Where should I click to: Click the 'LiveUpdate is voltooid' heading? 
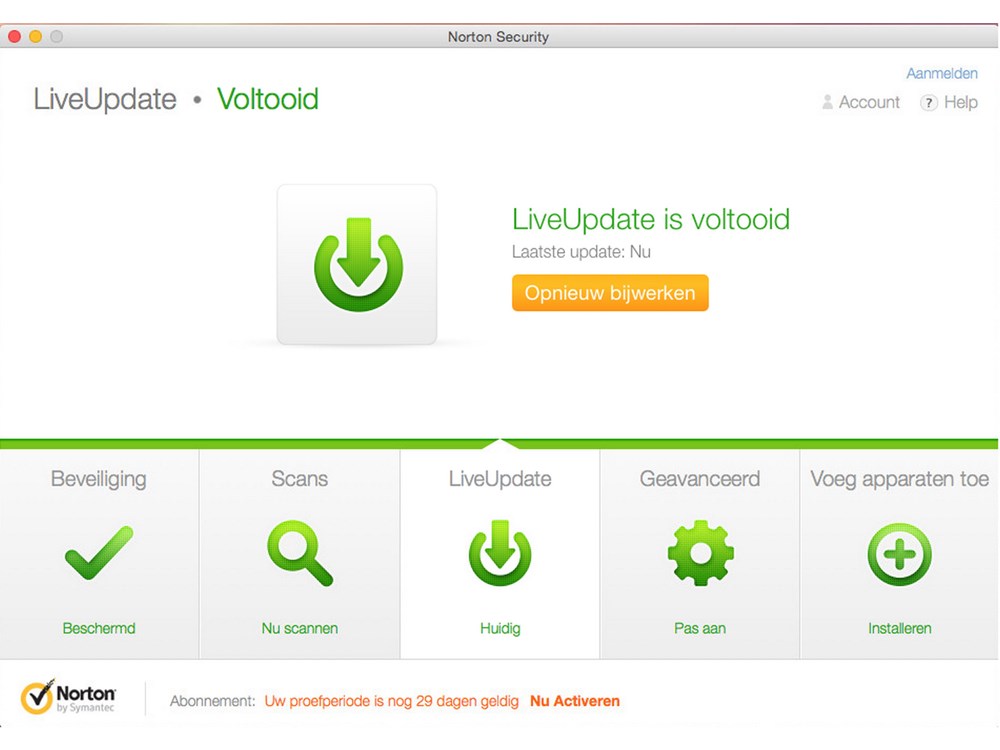[x=651, y=219]
